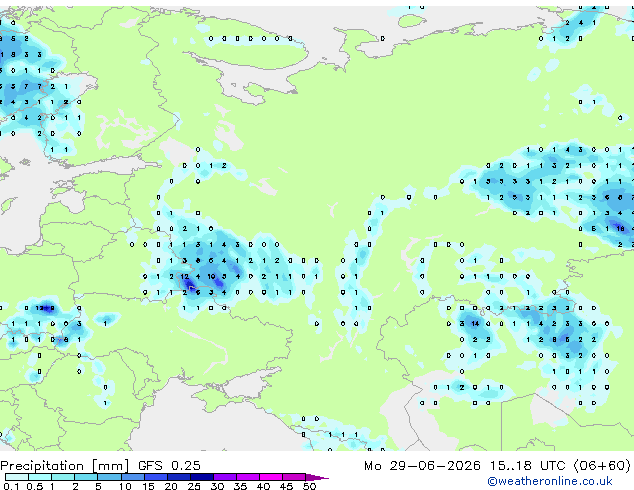
Task: Click the 40–45 mm magenta legend segment
Action: 271,477
